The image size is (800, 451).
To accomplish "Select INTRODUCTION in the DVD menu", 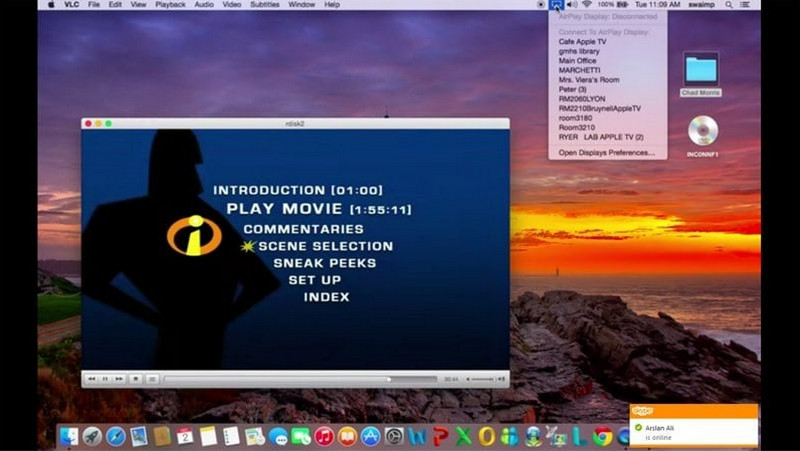I will 297,190.
